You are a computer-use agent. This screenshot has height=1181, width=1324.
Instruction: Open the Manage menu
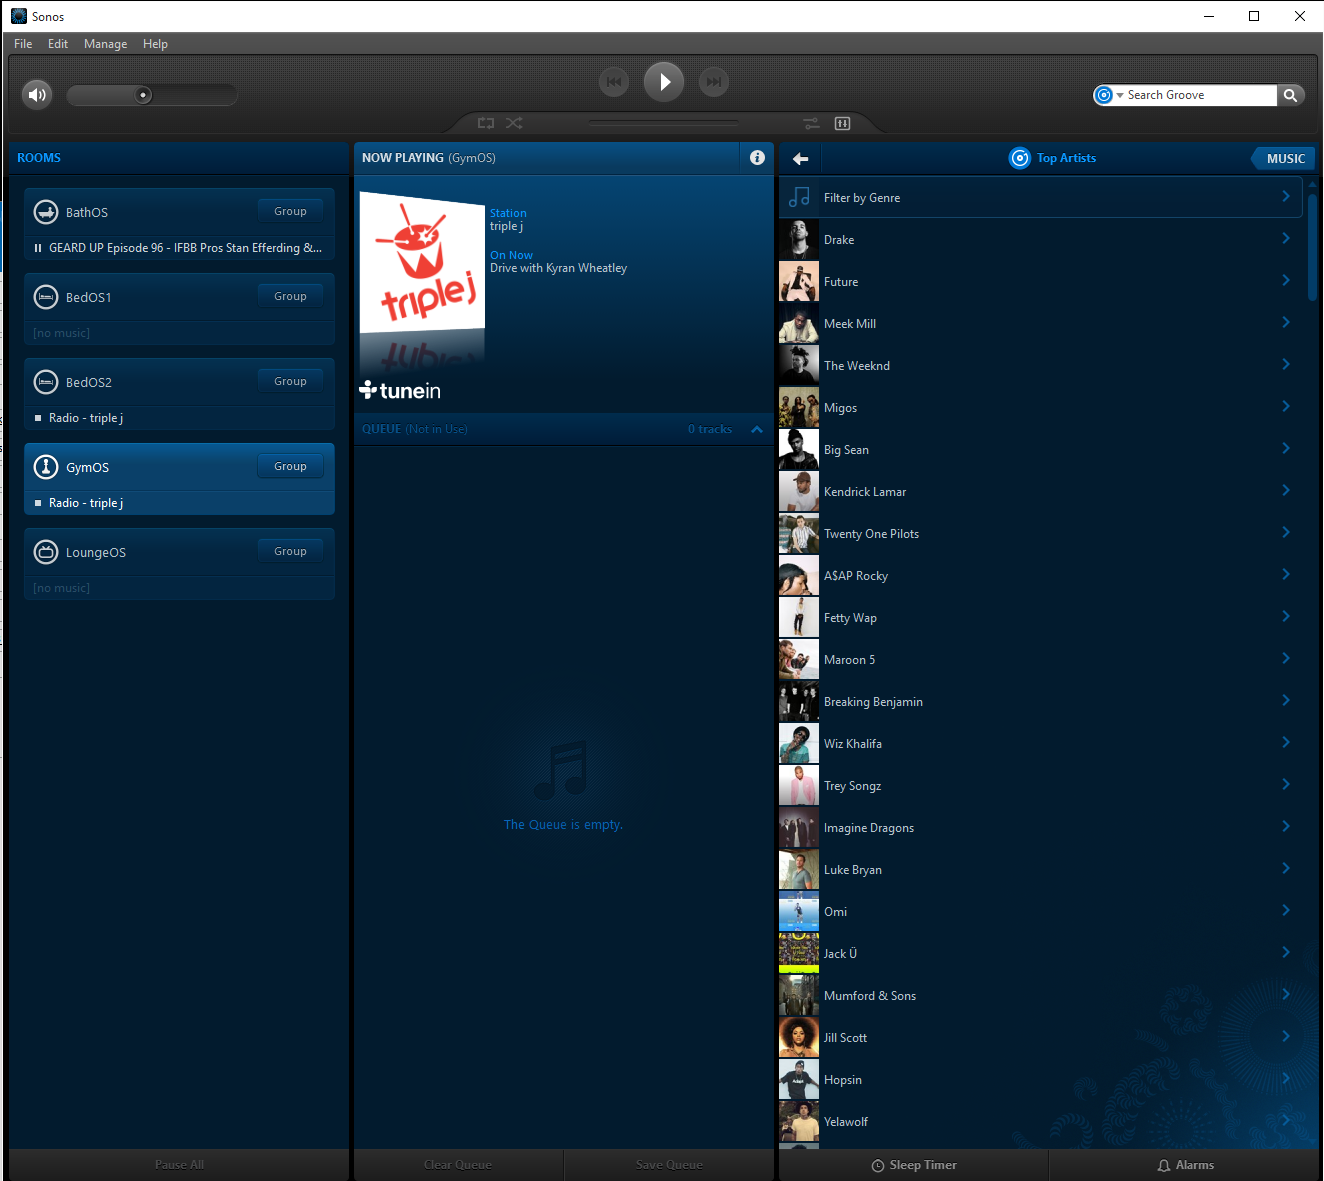[x=105, y=44]
